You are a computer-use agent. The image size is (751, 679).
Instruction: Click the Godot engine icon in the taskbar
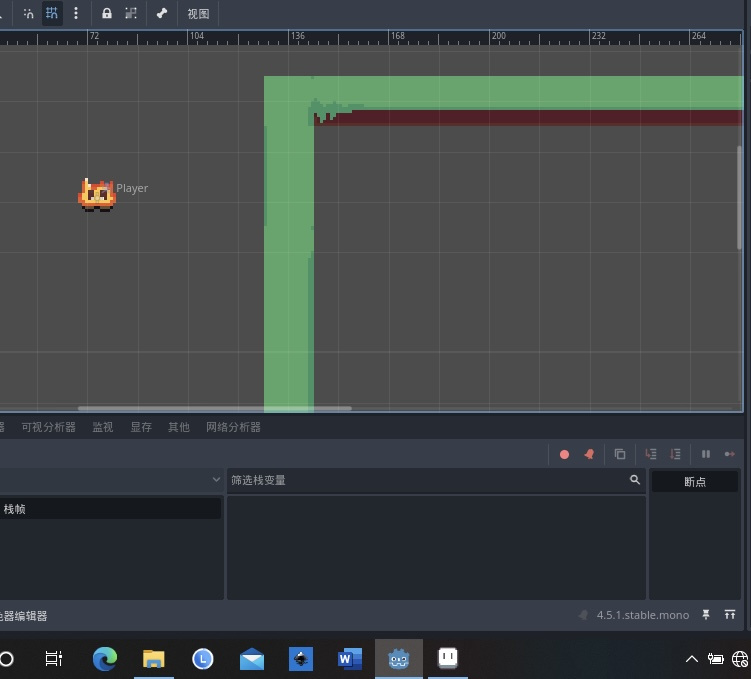[398, 659]
